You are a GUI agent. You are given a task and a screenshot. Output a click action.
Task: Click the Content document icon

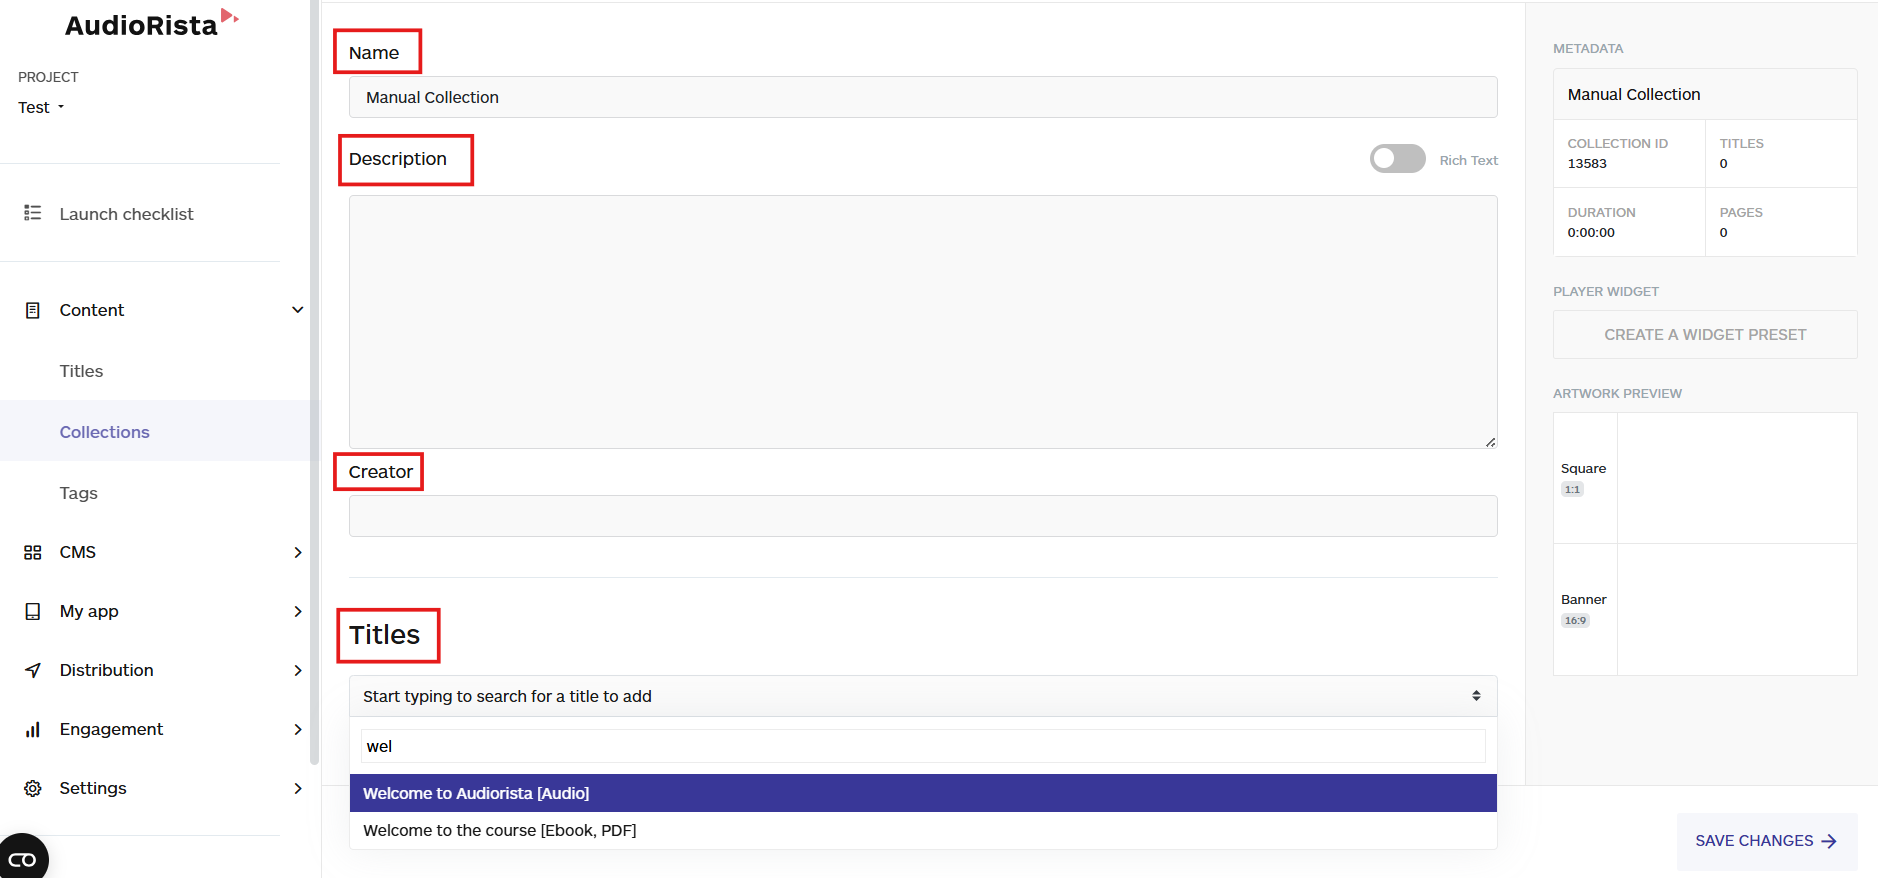coord(33,310)
